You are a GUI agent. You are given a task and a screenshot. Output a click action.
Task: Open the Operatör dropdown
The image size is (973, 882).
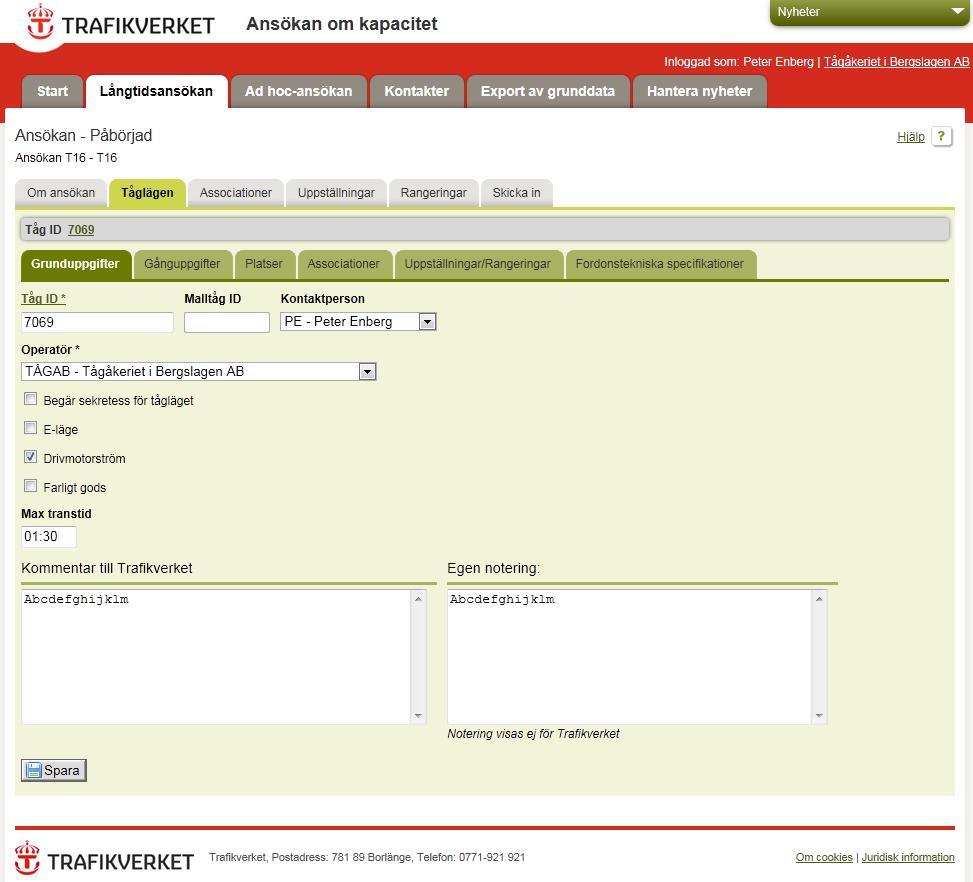(367, 371)
